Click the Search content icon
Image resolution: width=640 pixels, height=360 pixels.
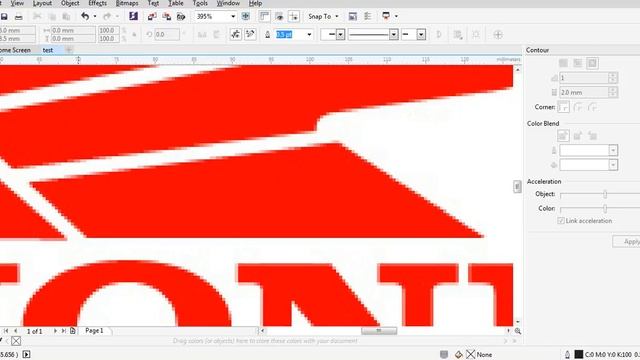(x=133, y=16)
